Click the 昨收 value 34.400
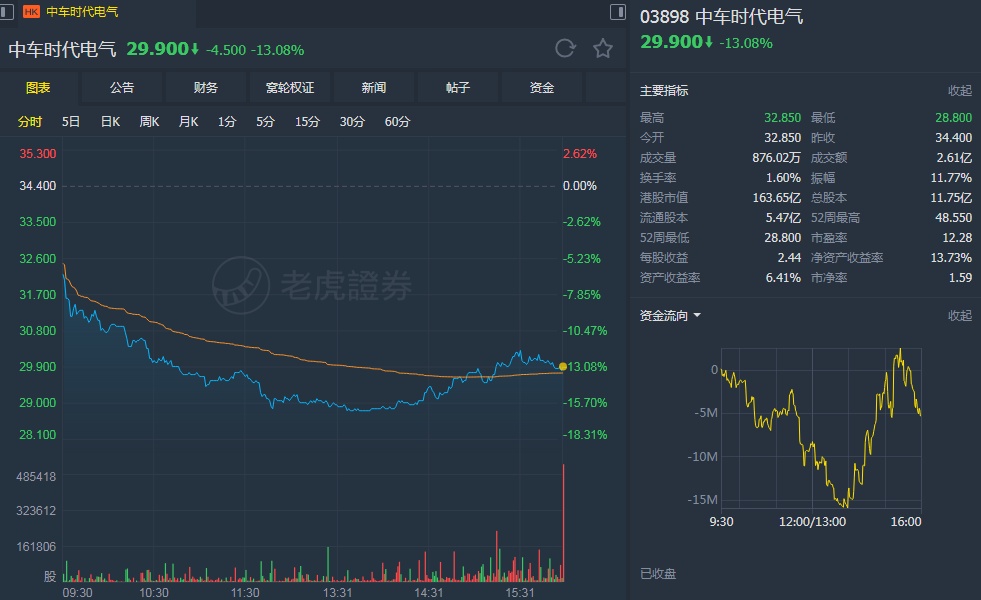This screenshot has width=981, height=600. click(x=953, y=138)
